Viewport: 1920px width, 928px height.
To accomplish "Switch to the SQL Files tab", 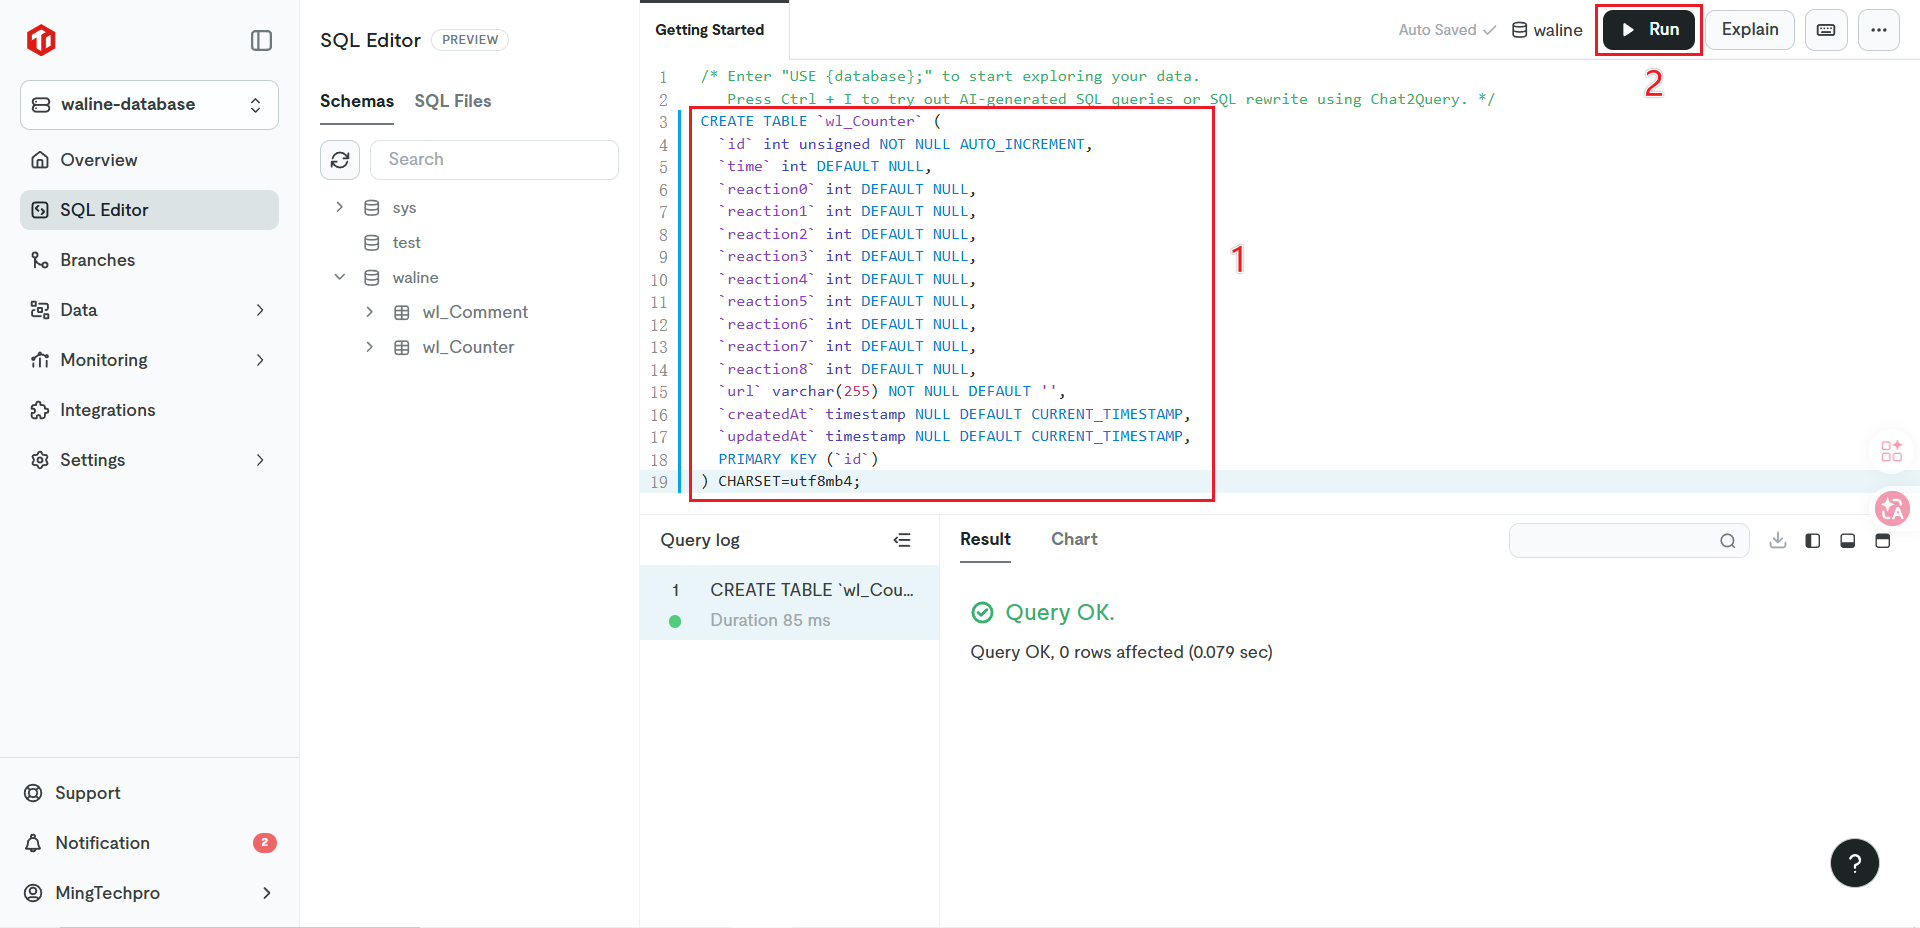I will click(x=453, y=101).
